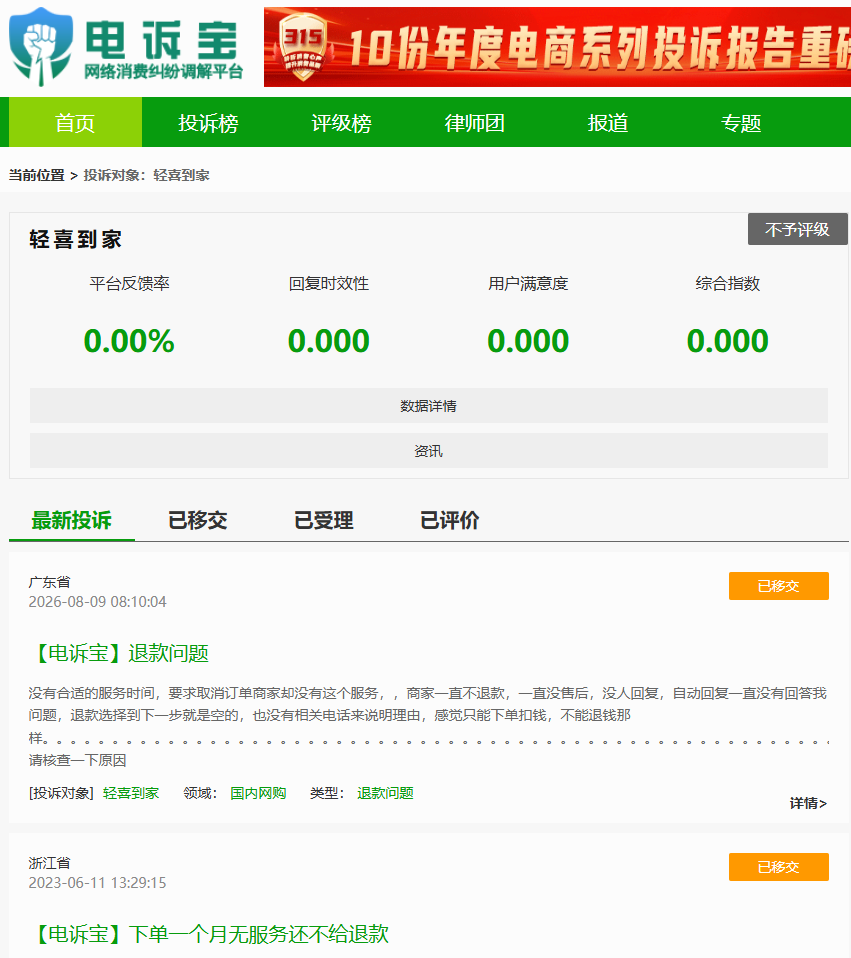Expand 资讯 bar
The image size is (851, 958).
click(x=429, y=451)
